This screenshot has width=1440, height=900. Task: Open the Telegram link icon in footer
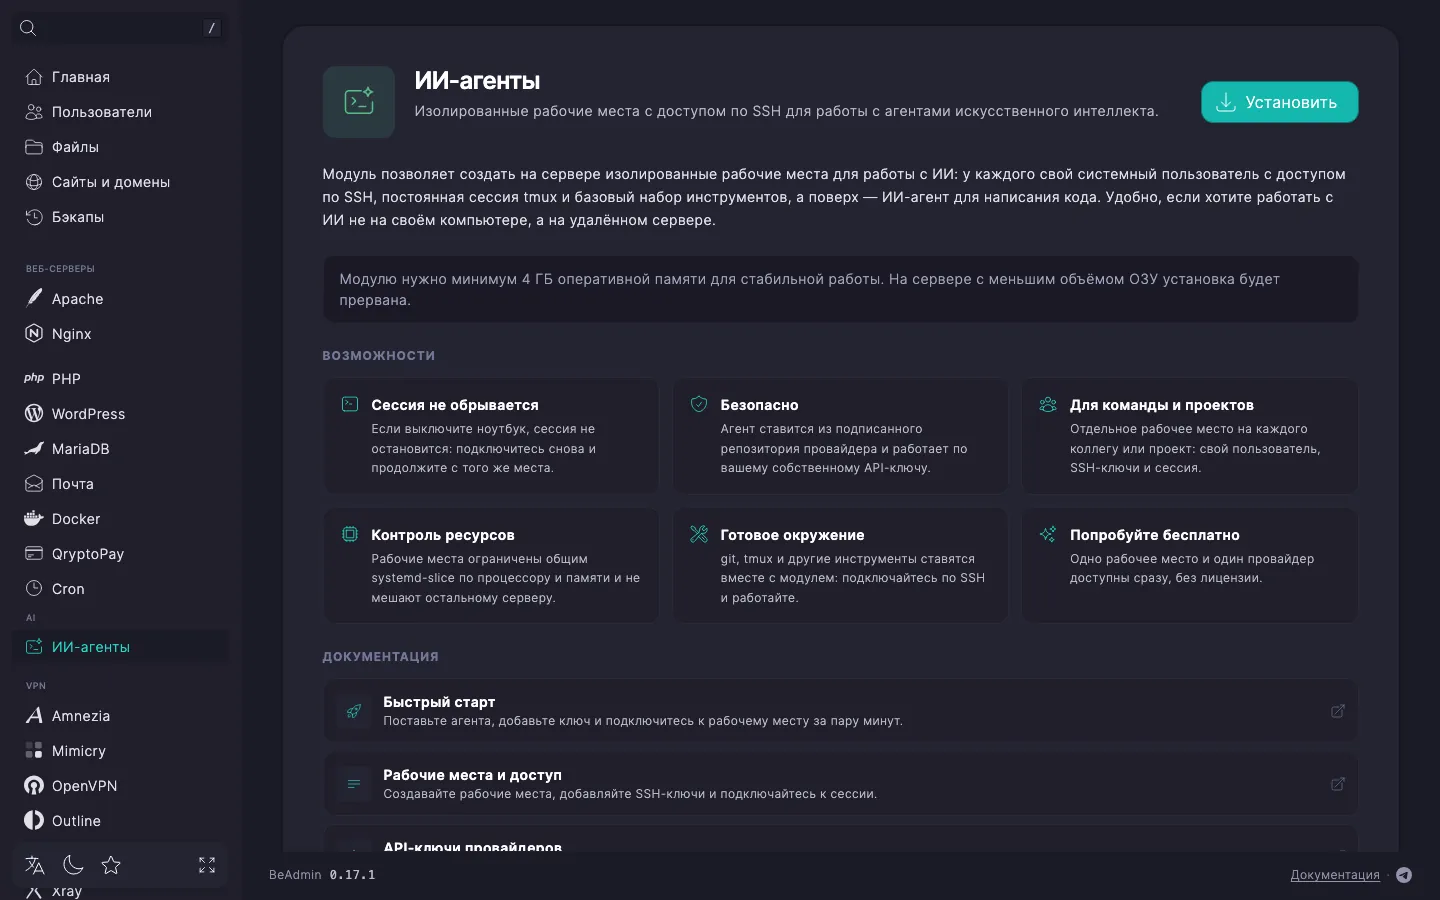pos(1404,875)
